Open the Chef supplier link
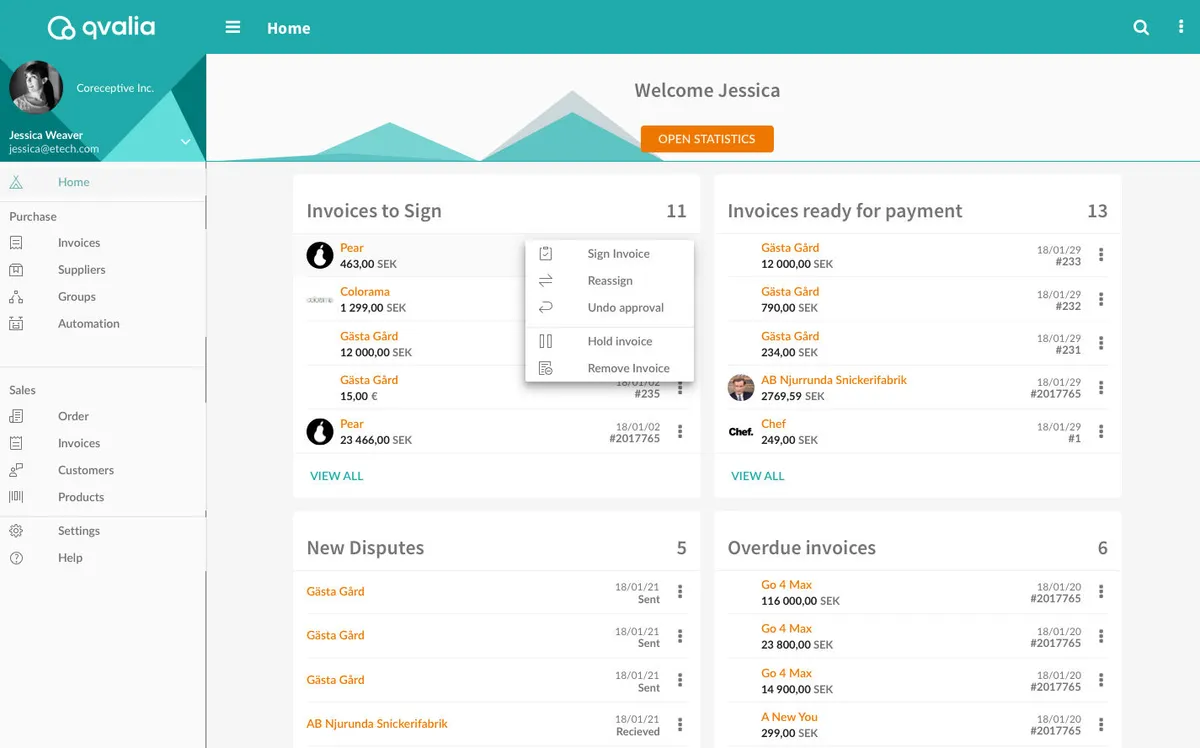This screenshot has height=748, width=1200. click(x=773, y=424)
